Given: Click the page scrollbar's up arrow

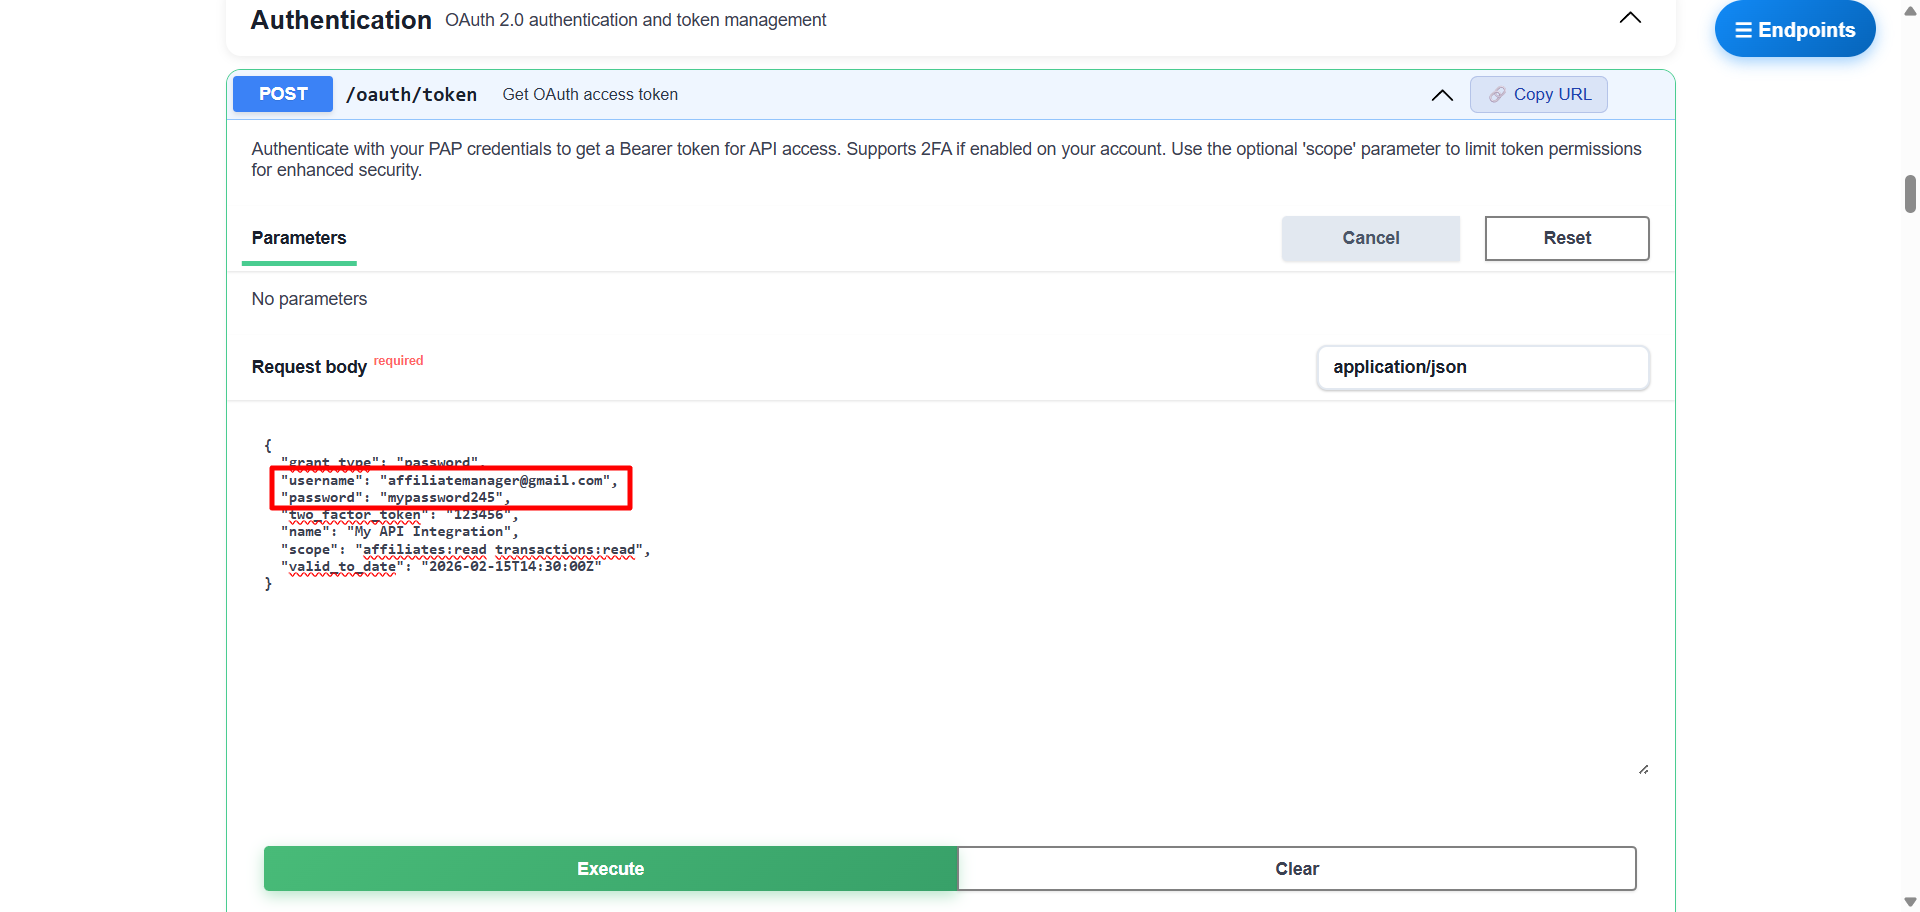Looking at the screenshot, I should click(x=1910, y=11).
